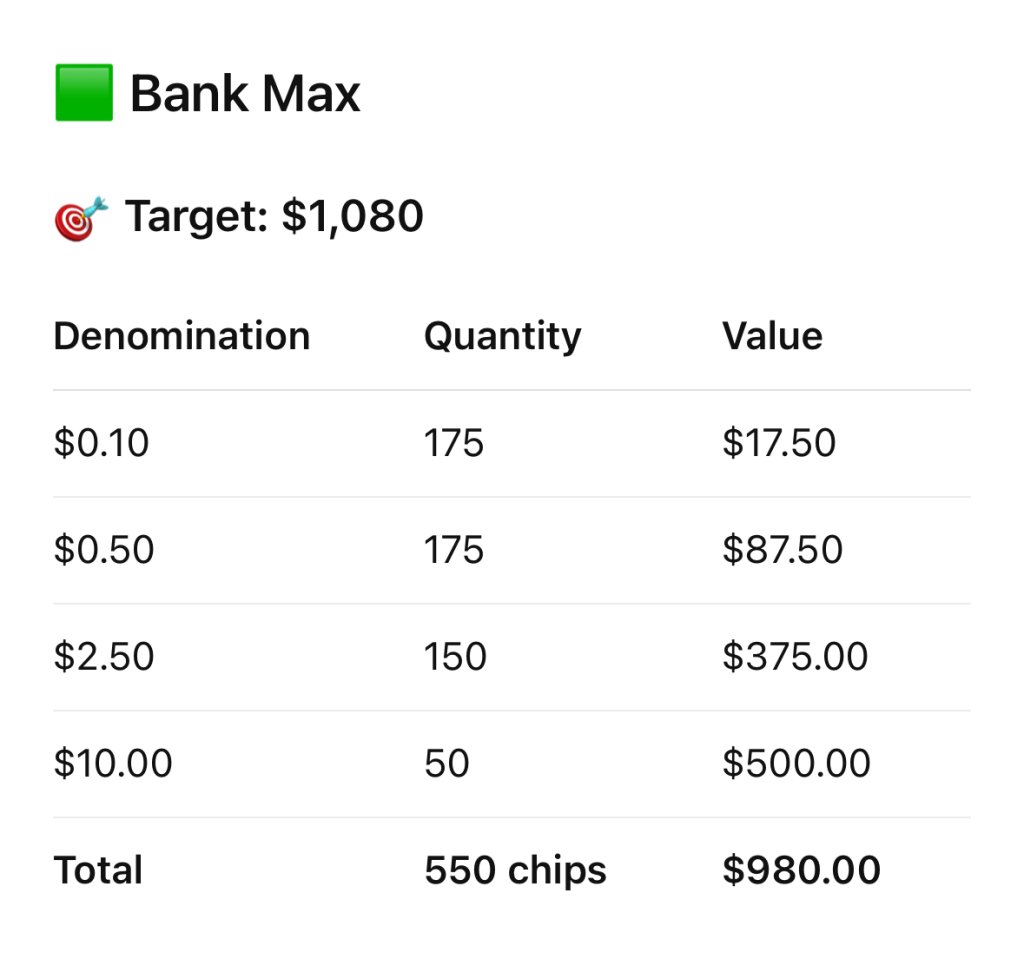Click the $2.50 denomination cell

coord(104,657)
